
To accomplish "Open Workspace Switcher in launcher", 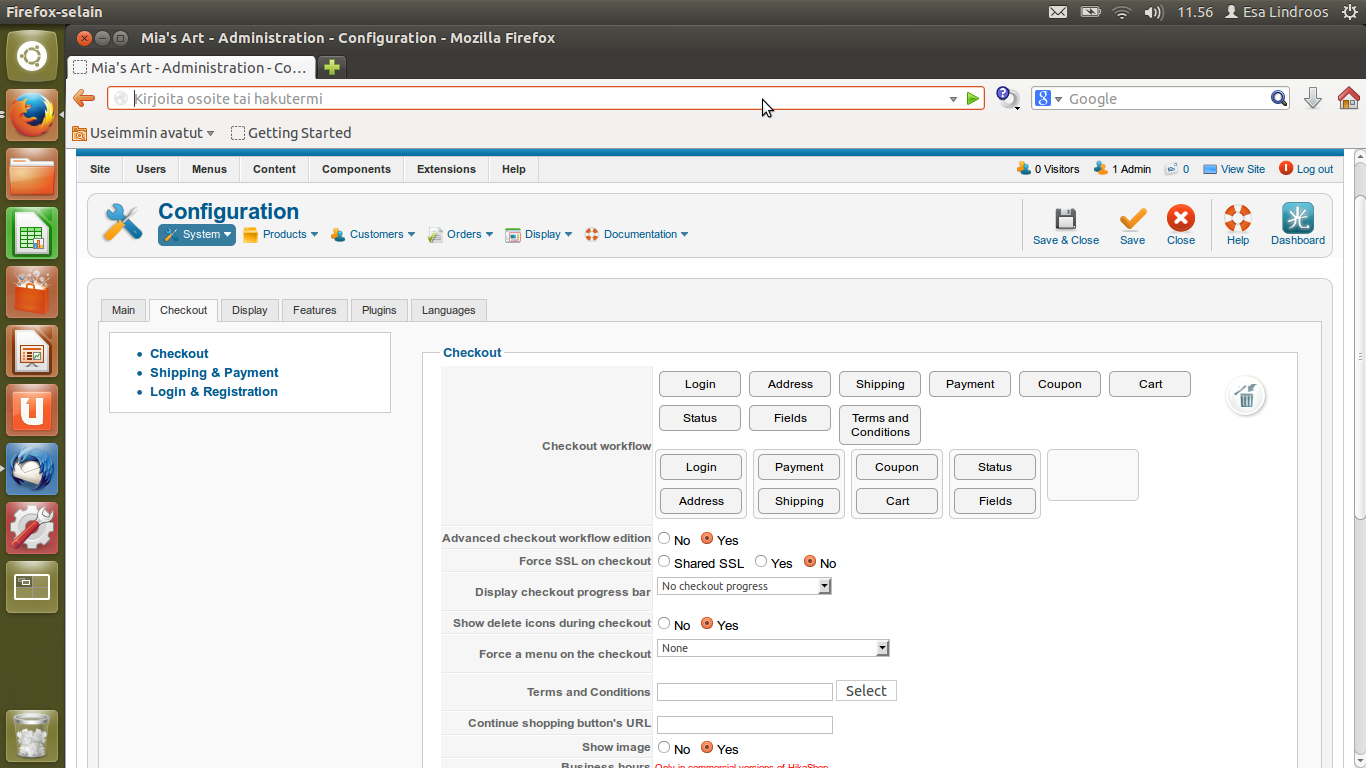I will (x=32, y=587).
